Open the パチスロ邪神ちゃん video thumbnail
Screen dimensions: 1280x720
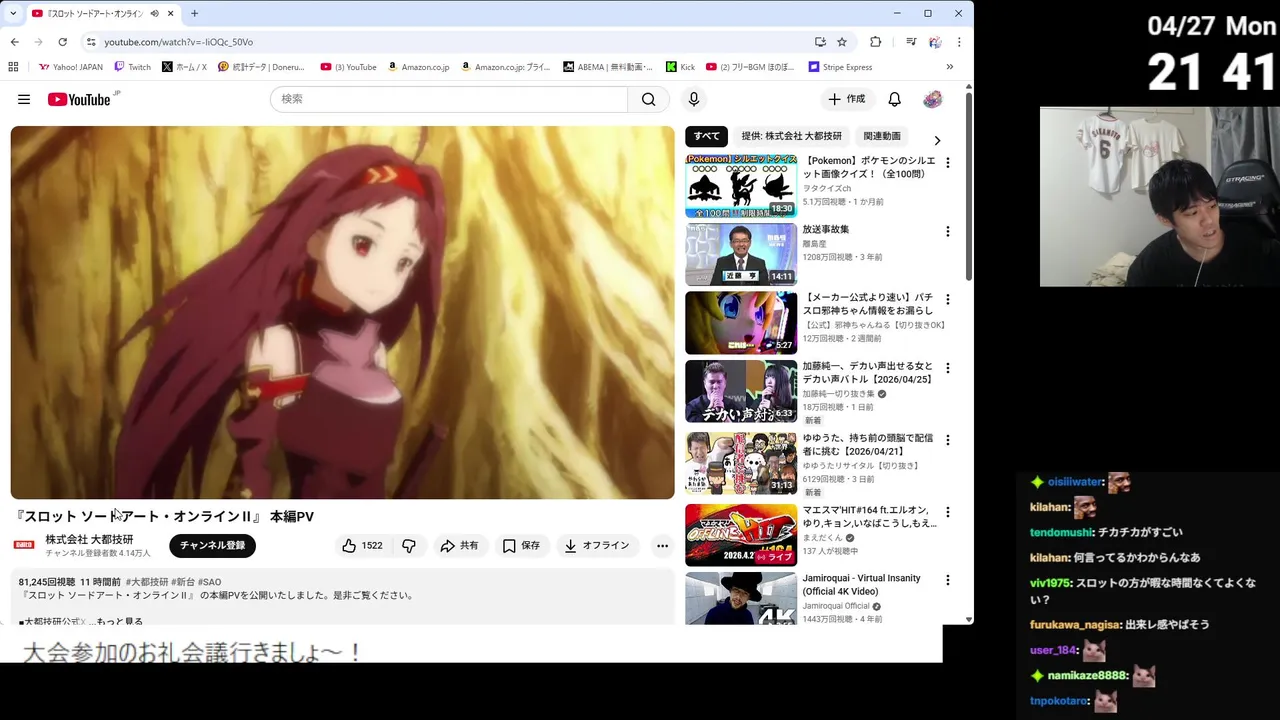point(741,323)
